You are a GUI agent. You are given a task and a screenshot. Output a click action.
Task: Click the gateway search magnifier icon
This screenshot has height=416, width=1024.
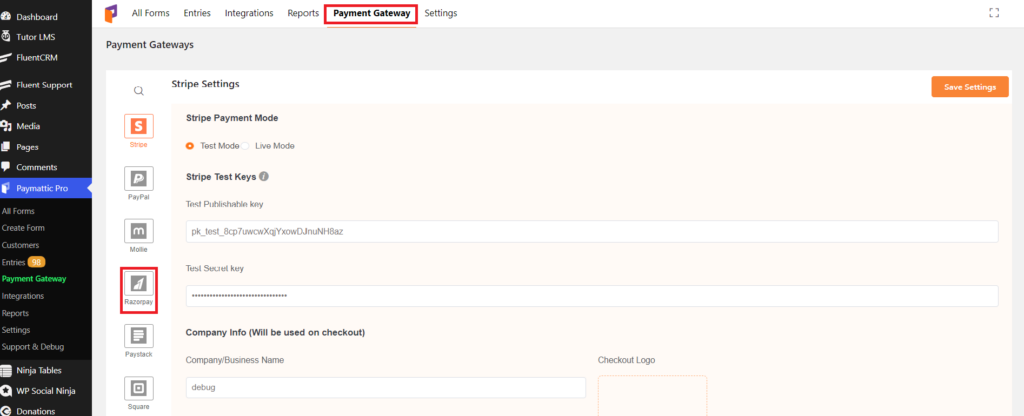point(138,91)
